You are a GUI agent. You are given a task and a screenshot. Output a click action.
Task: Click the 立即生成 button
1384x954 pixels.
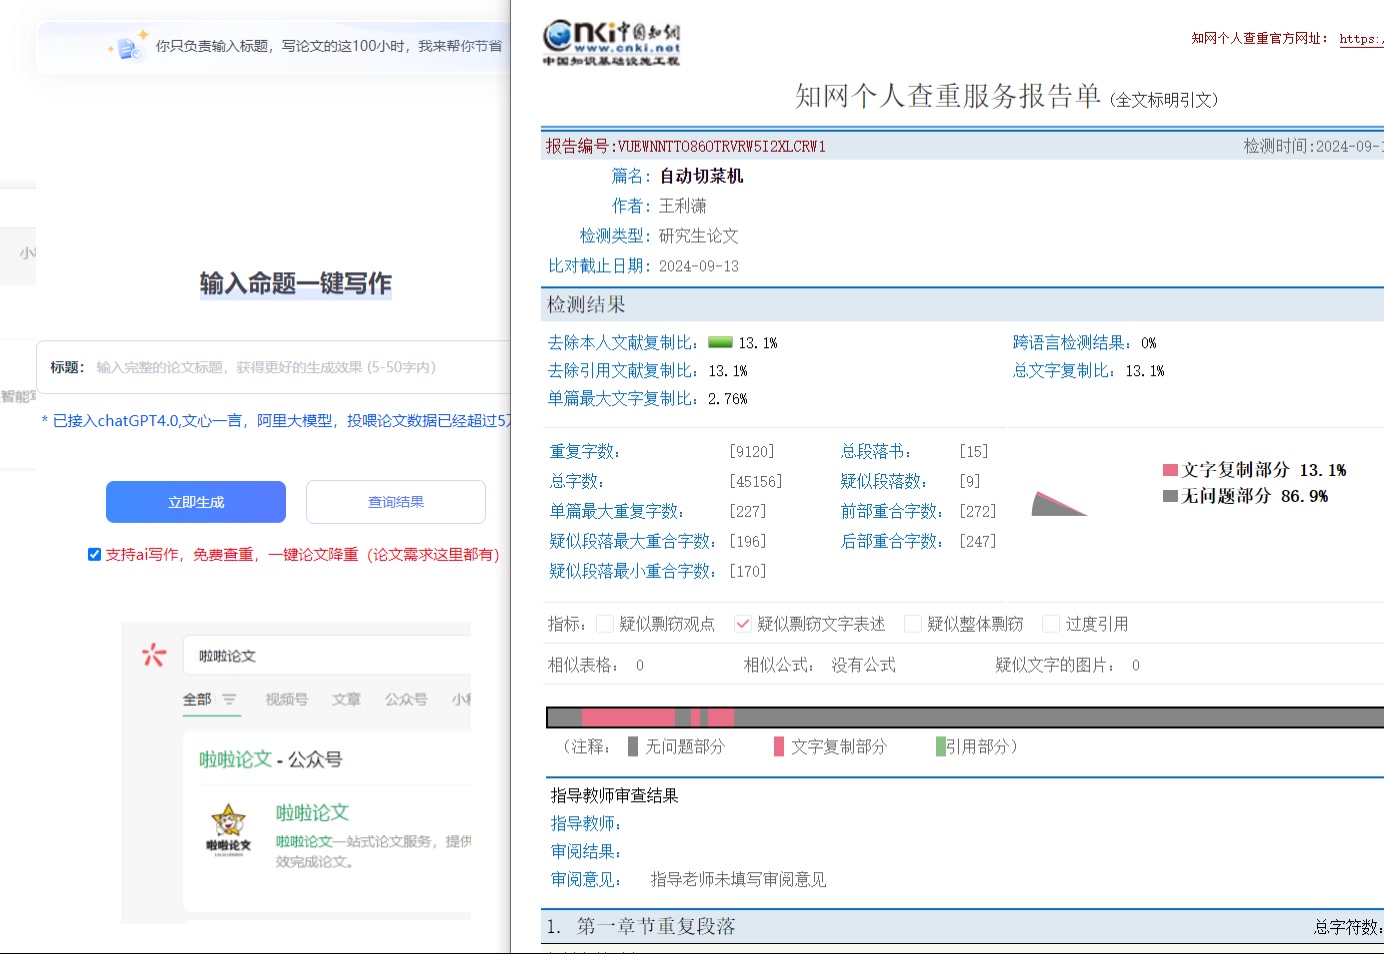(x=196, y=502)
